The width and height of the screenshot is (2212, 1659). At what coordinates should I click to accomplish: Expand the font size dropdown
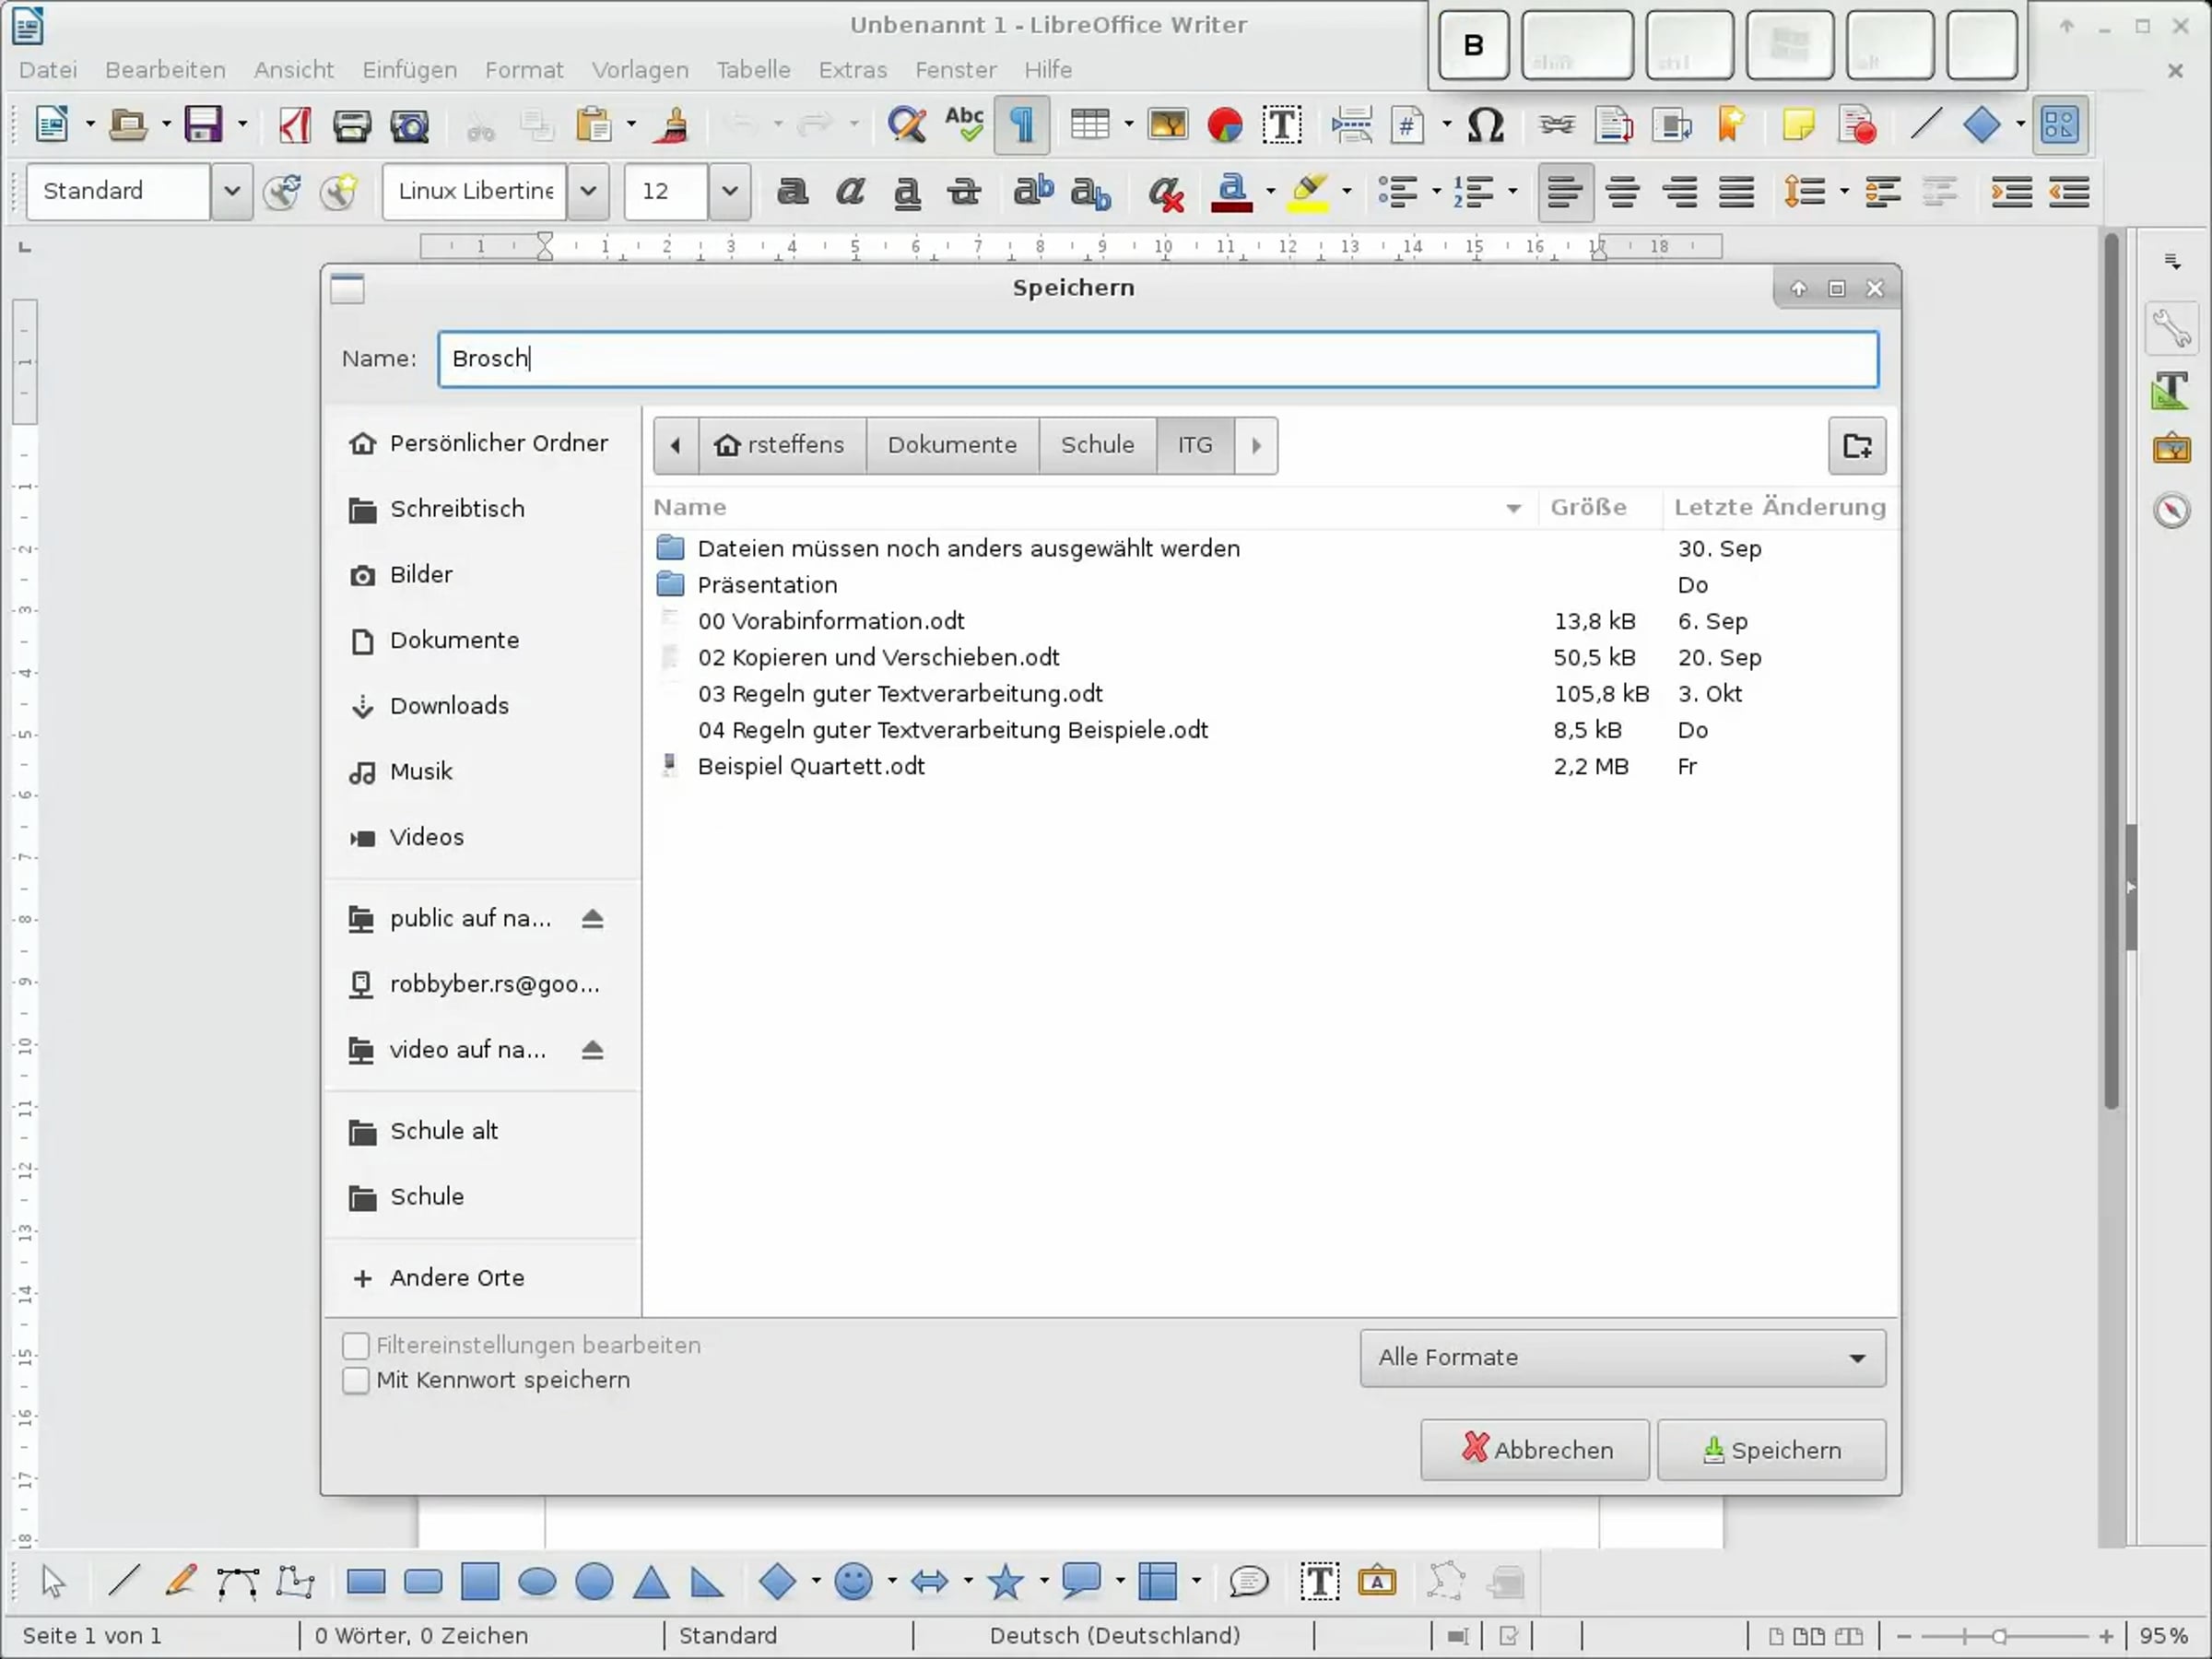pos(729,191)
